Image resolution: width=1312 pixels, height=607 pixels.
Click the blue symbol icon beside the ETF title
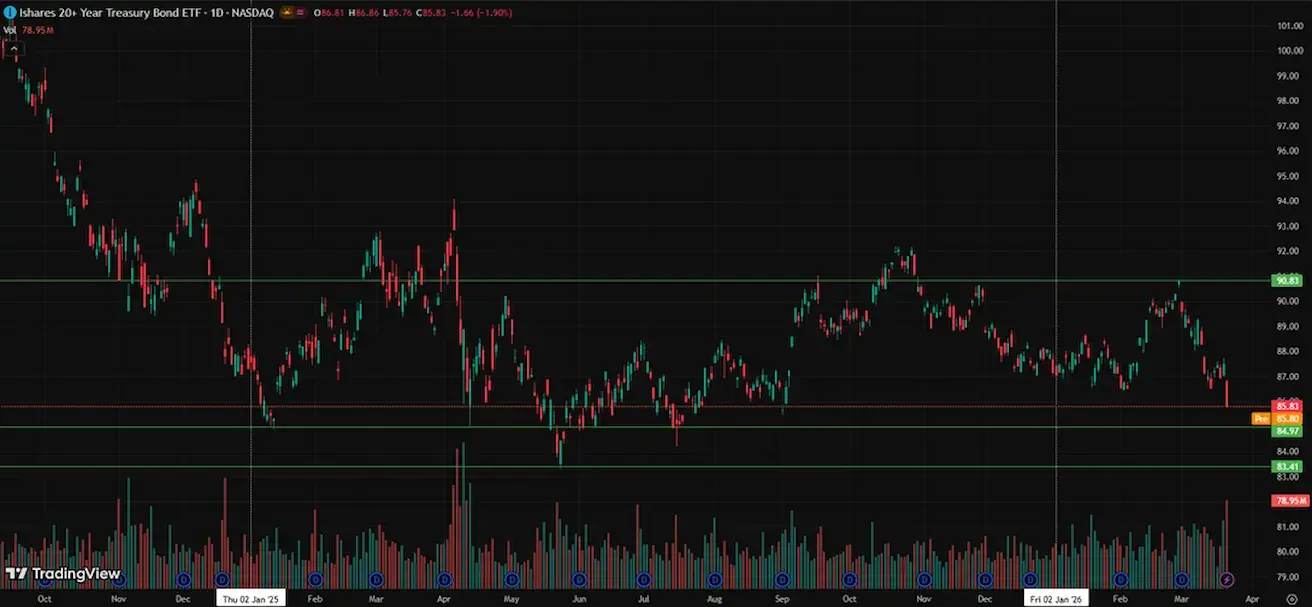(x=8, y=12)
